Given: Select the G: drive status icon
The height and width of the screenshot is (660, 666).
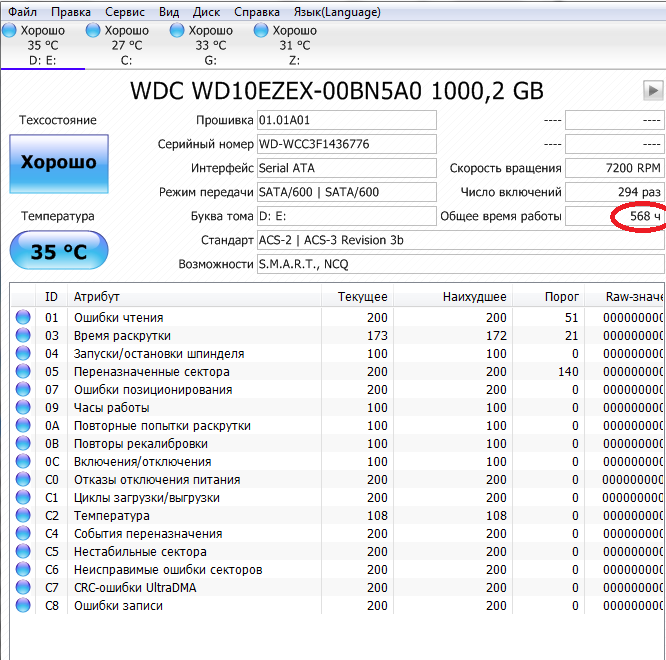Looking at the screenshot, I should click(x=177, y=31).
